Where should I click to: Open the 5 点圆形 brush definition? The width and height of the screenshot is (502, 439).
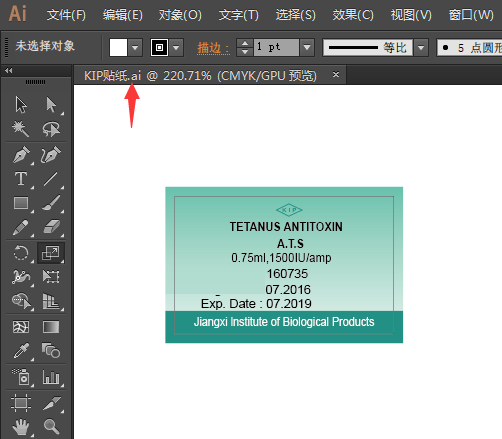tap(470, 48)
